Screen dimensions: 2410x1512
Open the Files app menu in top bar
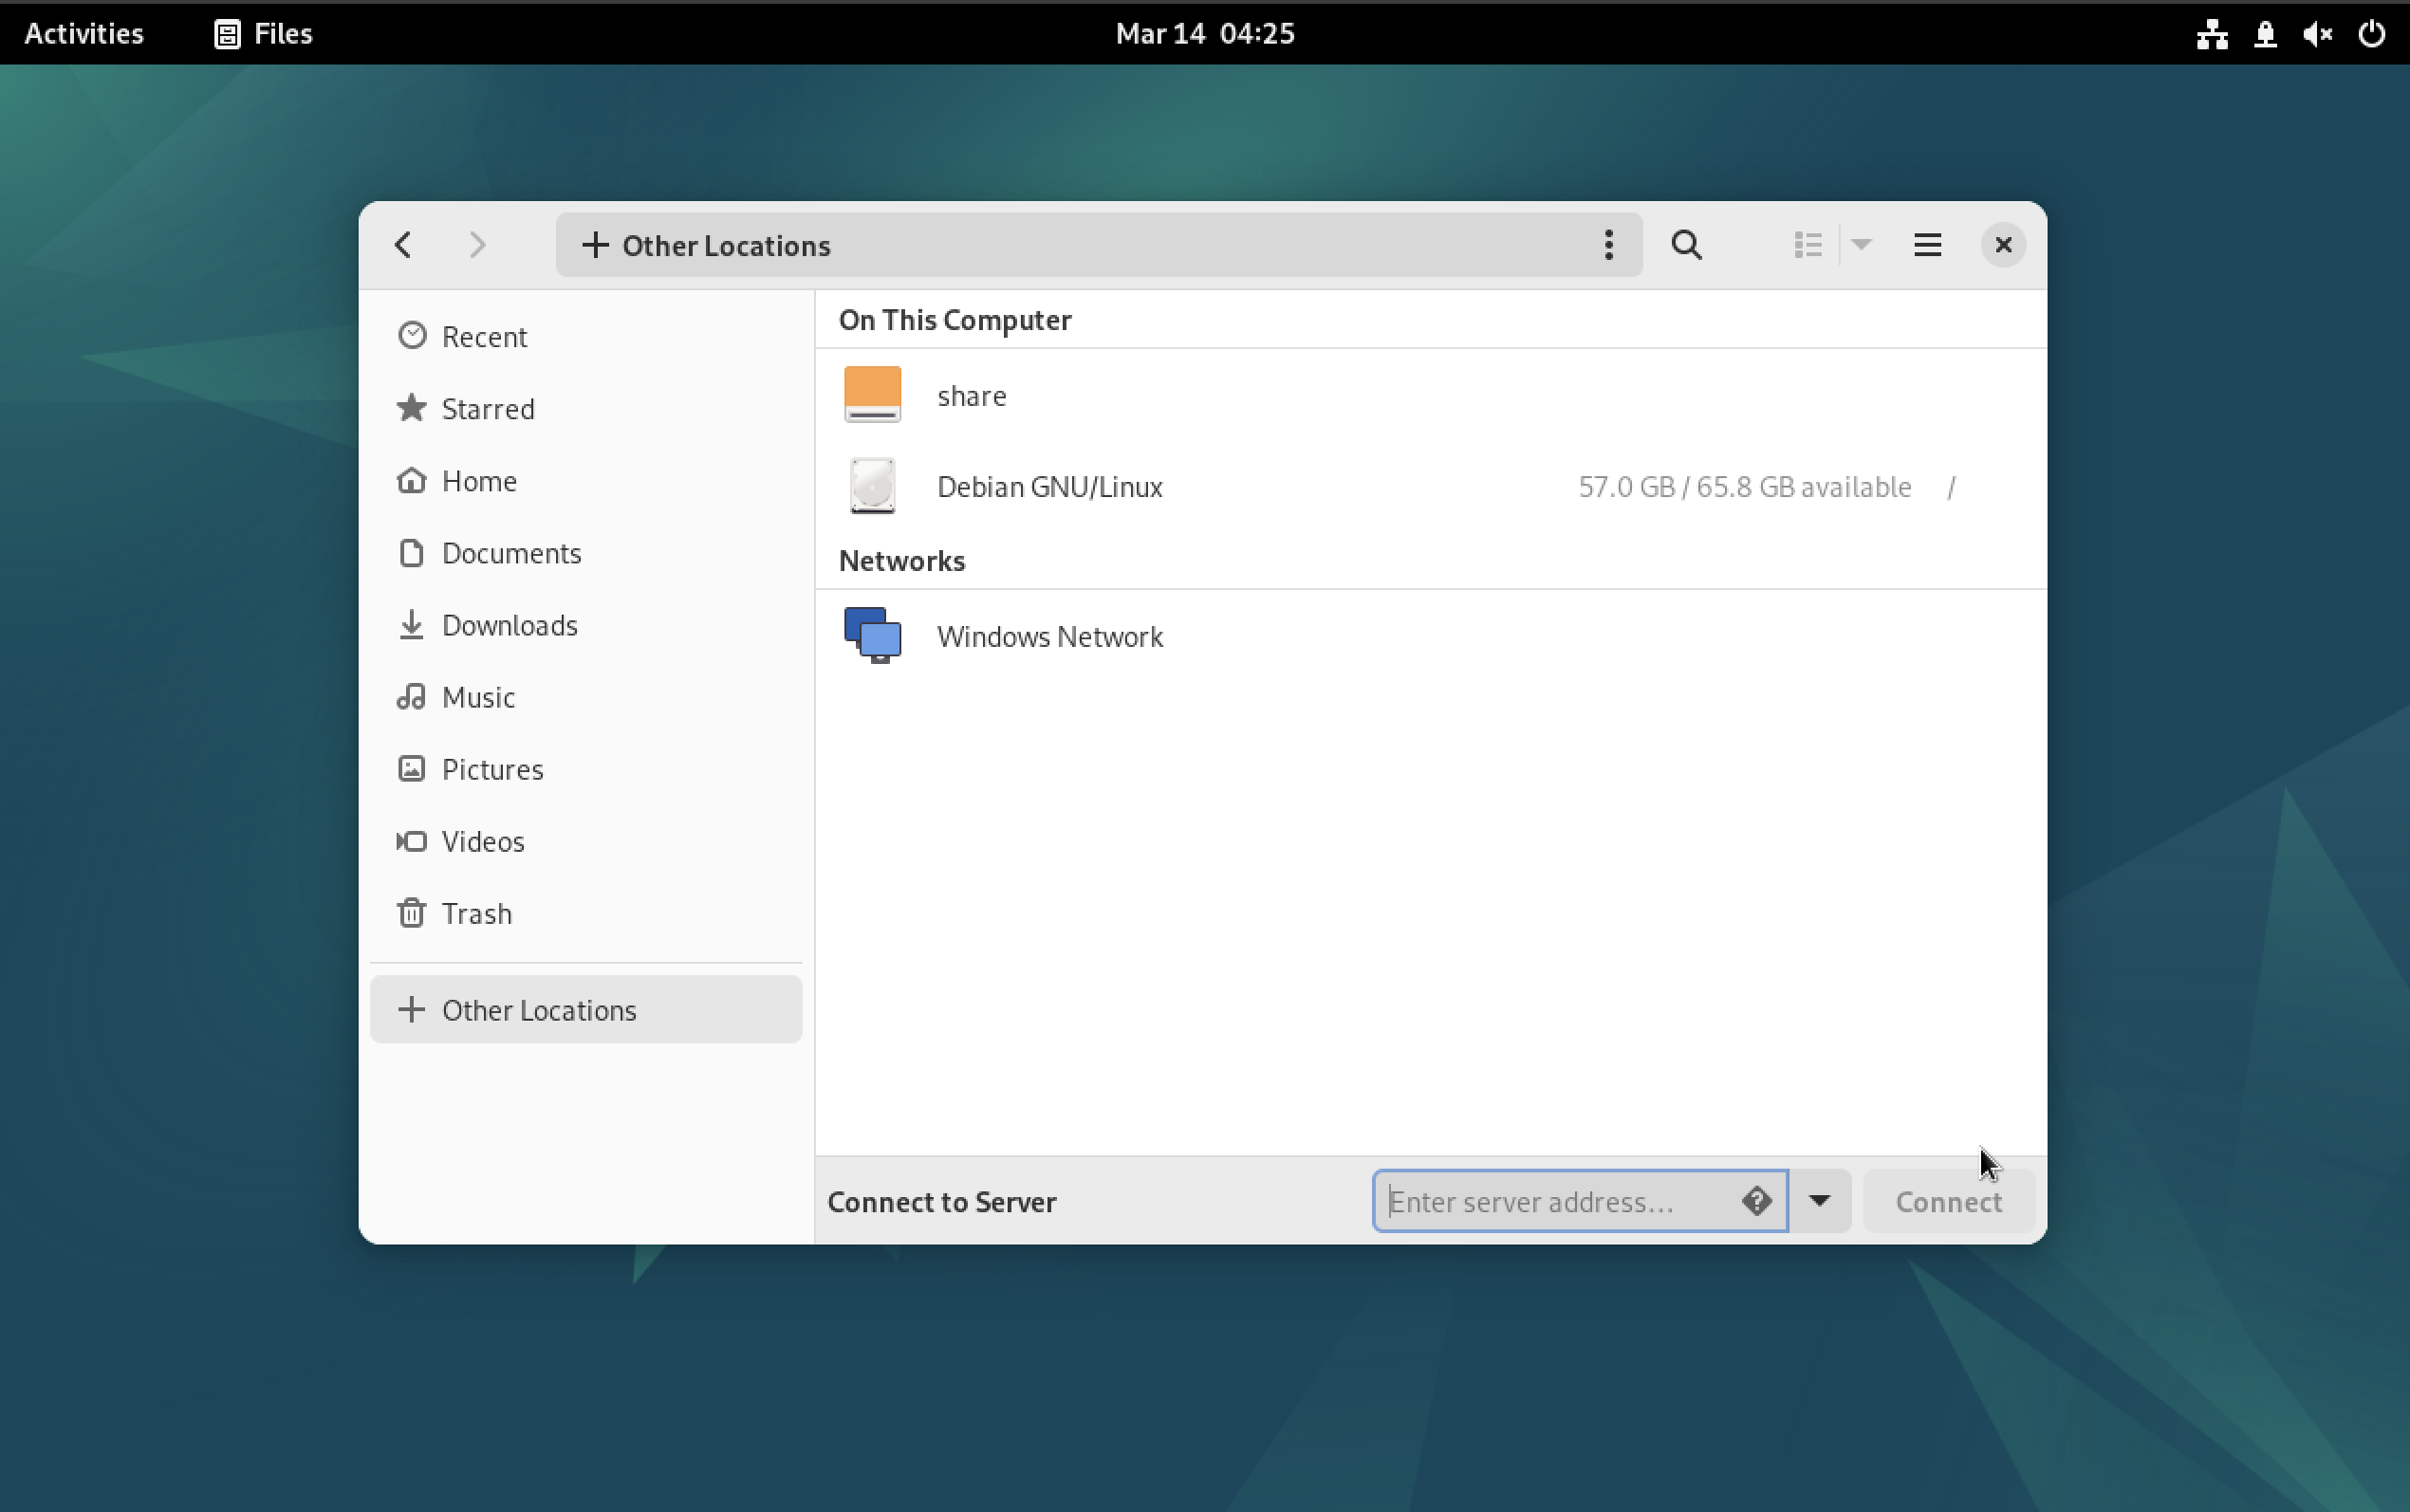(264, 33)
